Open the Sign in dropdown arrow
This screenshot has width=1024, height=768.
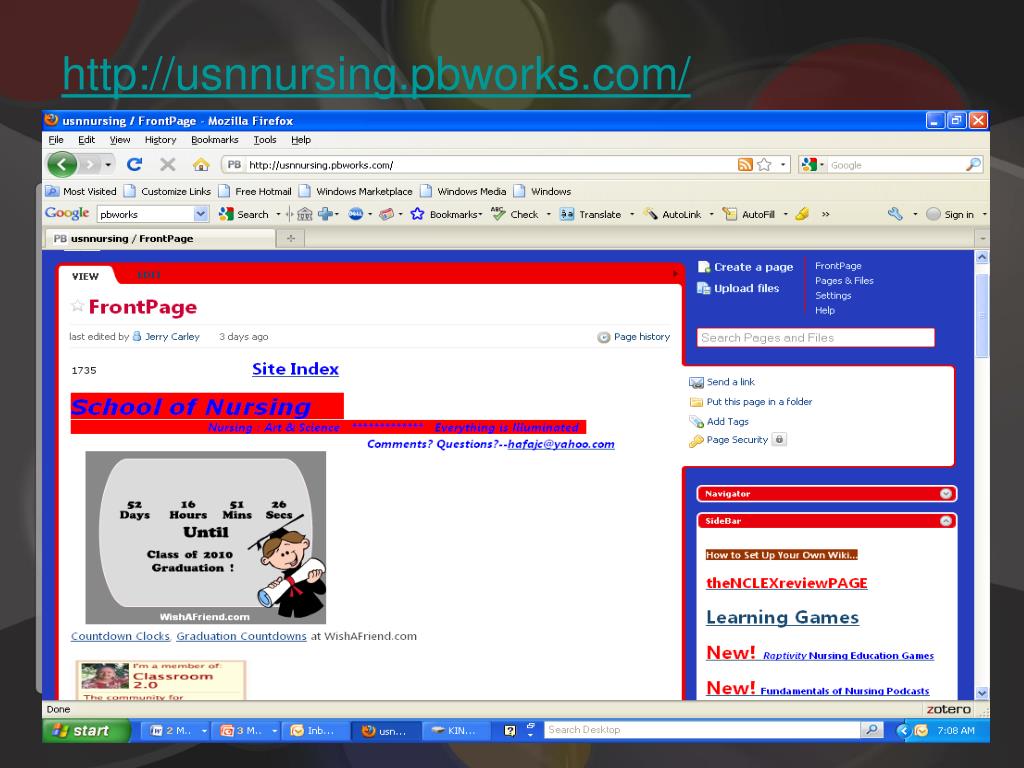984,214
